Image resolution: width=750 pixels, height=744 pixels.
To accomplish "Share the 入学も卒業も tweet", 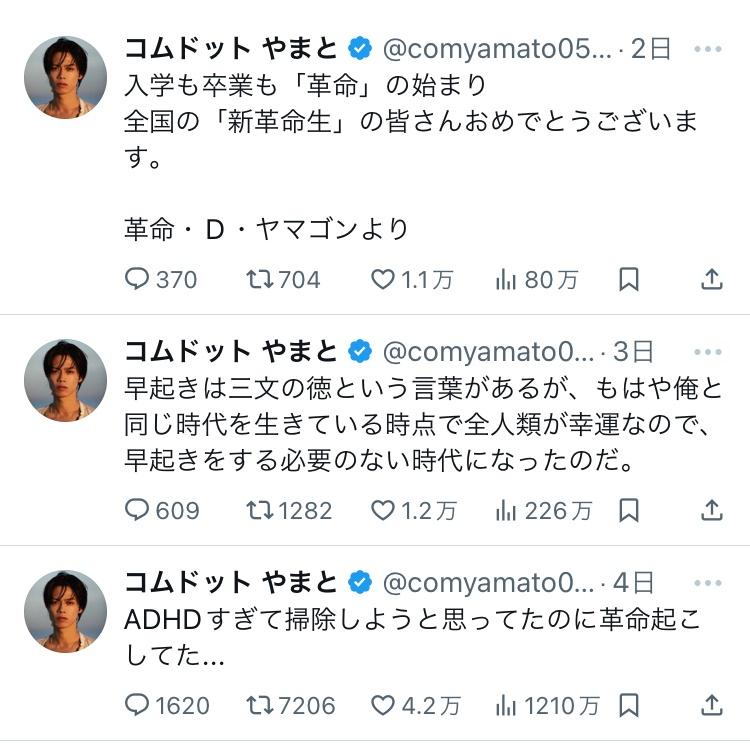I will pyautogui.click(x=711, y=280).
